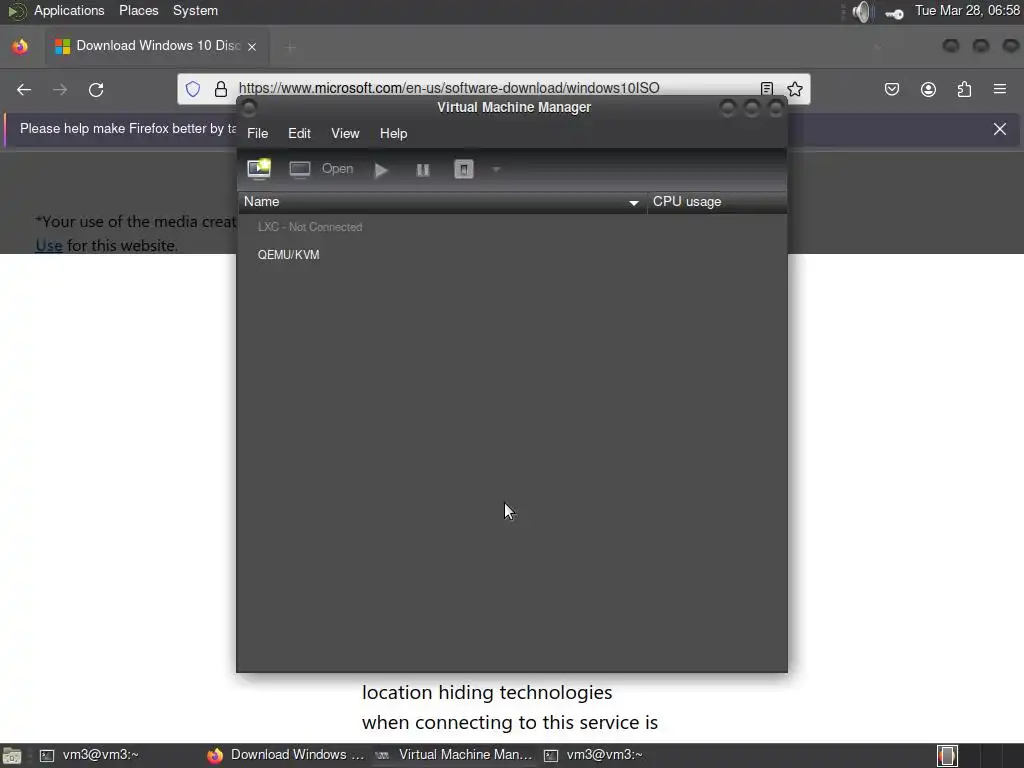Open the View menu in Virtual Machine Manager
This screenshot has width=1024, height=768.
pos(345,133)
